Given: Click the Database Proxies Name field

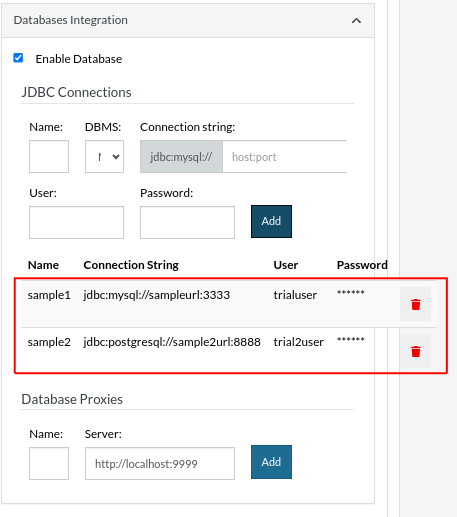Looking at the screenshot, I should [49, 463].
